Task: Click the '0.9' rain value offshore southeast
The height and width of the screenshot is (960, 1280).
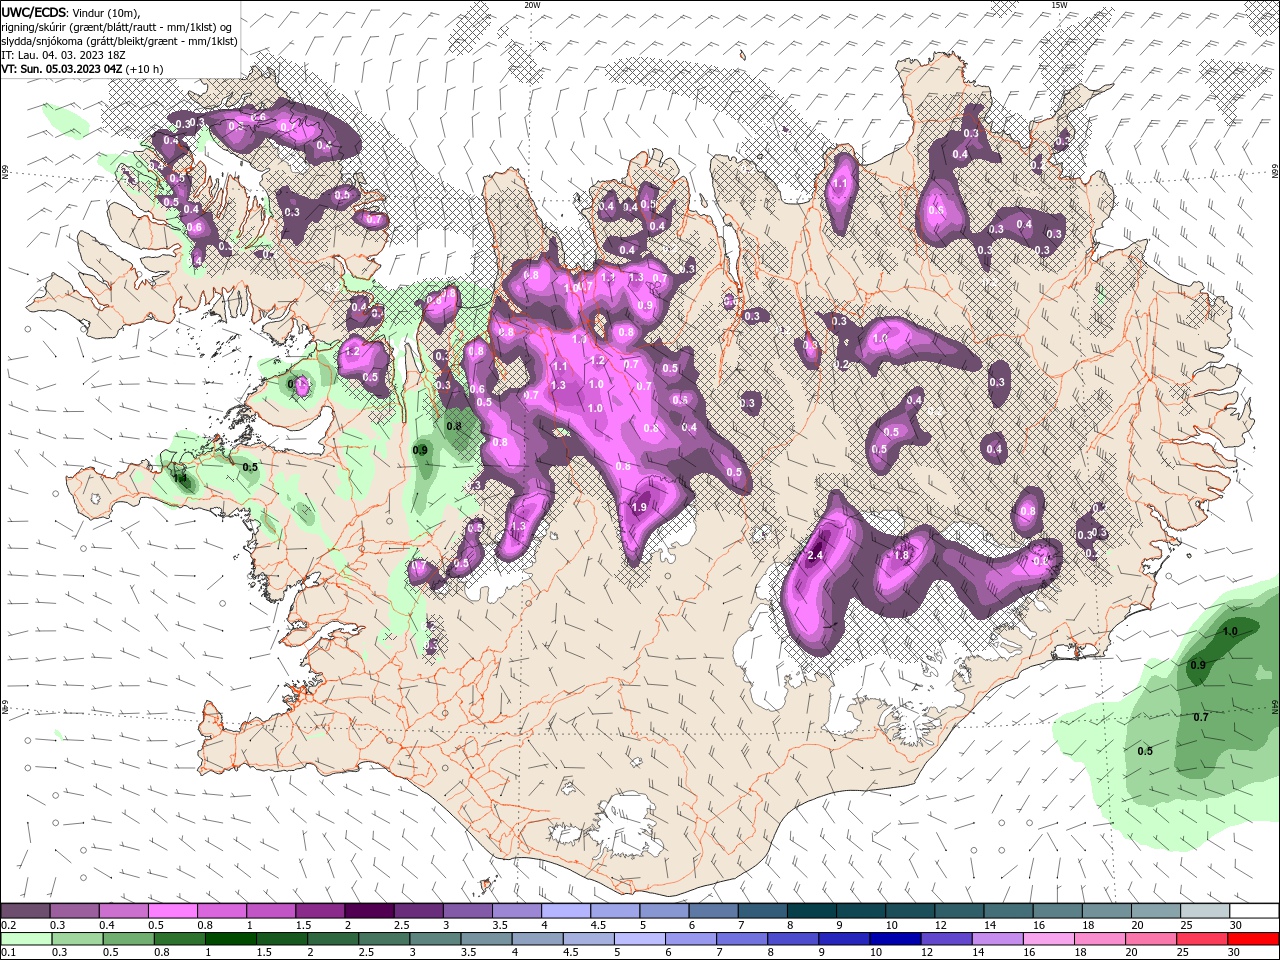Action: tap(1198, 665)
